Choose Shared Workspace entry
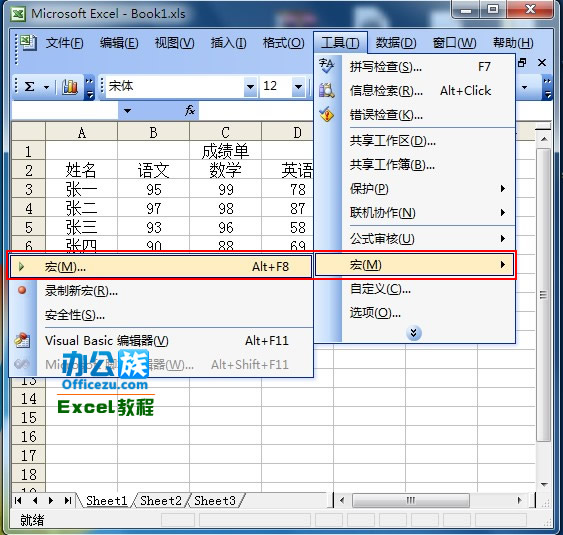 pyautogui.click(x=415, y=141)
